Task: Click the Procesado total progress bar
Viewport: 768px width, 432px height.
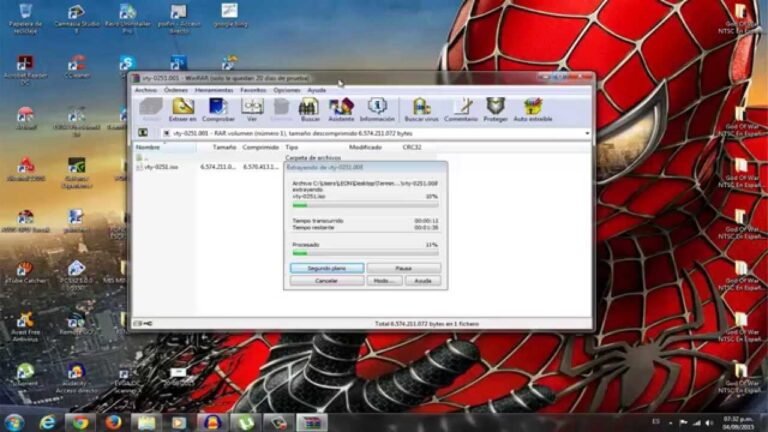Action: coord(365,253)
